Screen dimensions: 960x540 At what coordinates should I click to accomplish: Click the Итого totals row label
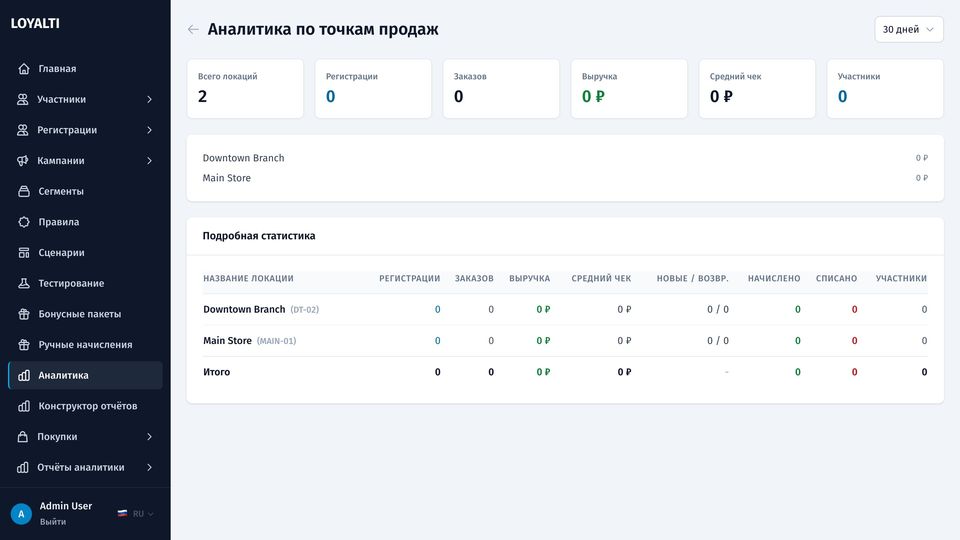pyautogui.click(x=217, y=372)
